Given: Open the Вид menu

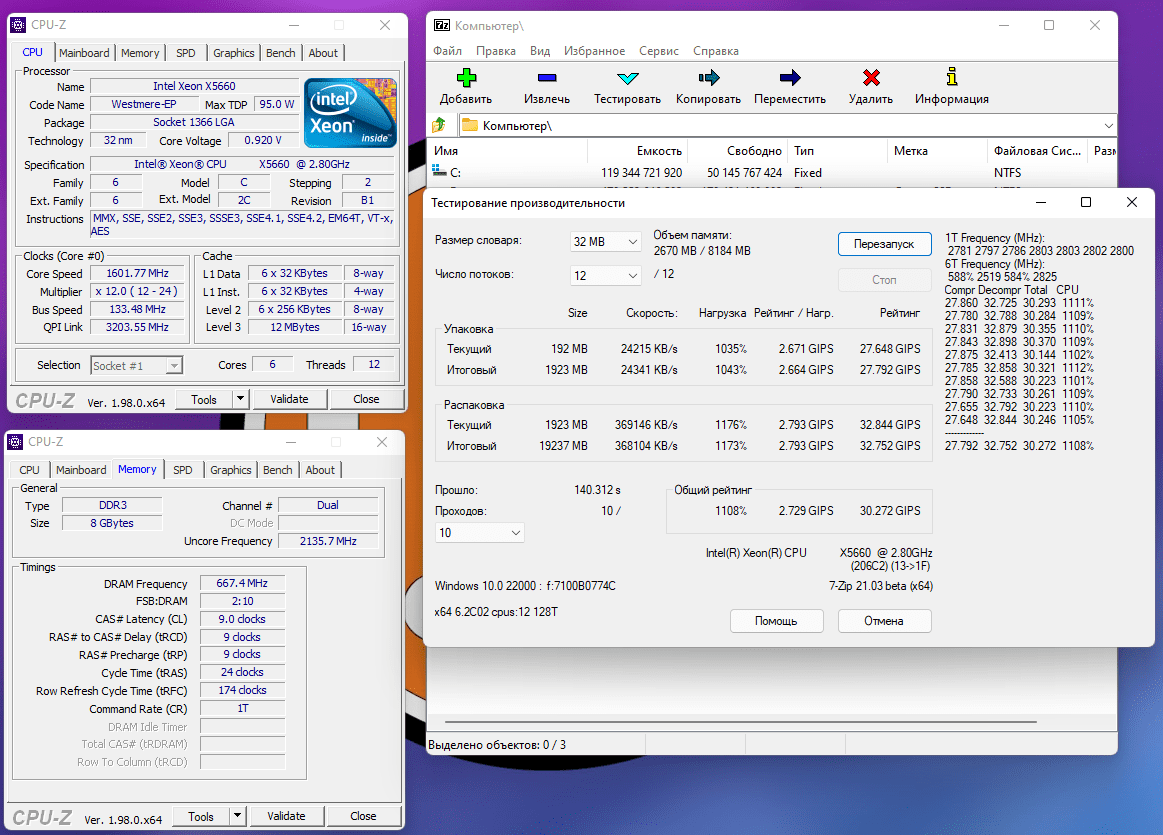Looking at the screenshot, I should [x=540, y=51].
